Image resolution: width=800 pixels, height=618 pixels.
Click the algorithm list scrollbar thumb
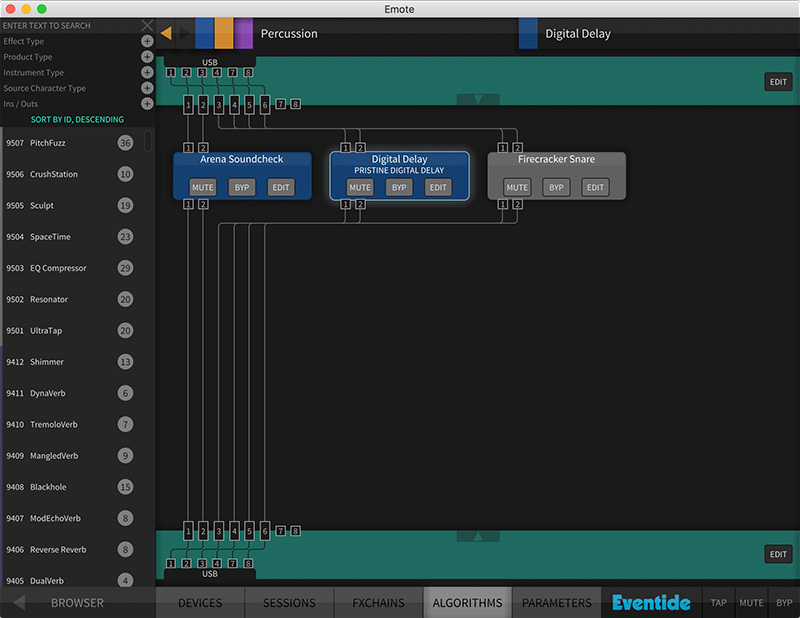coord(148,141)
